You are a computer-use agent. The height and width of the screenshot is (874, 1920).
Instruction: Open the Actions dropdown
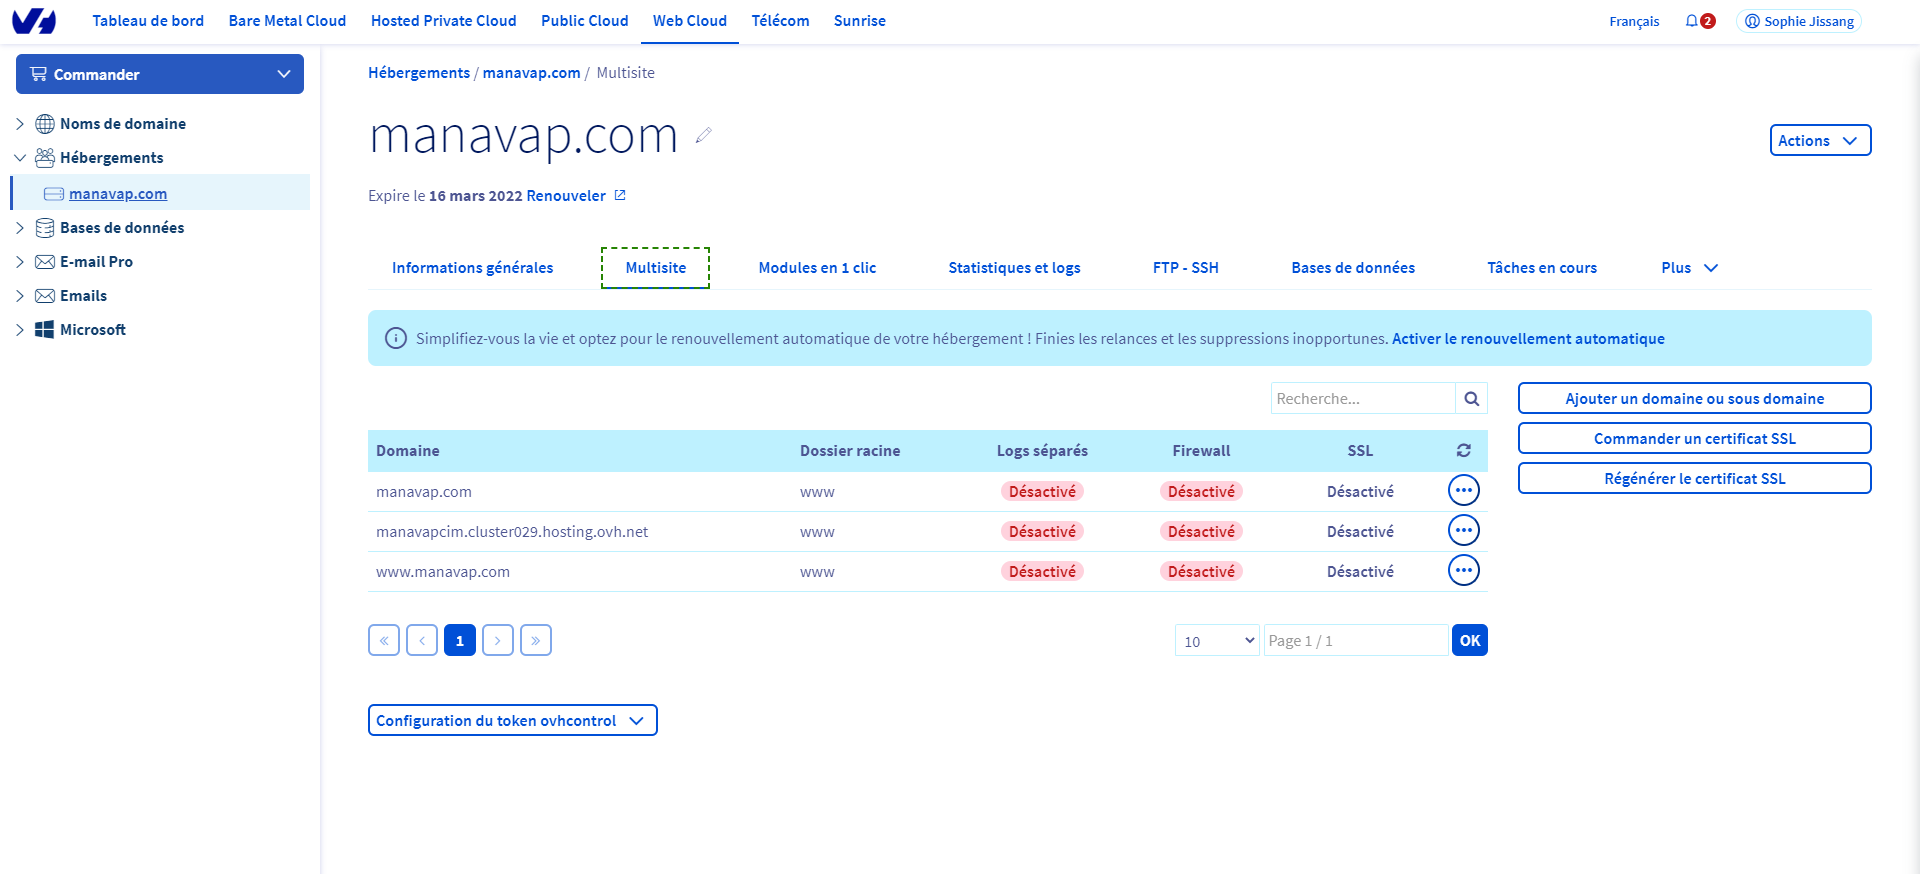1819,141
